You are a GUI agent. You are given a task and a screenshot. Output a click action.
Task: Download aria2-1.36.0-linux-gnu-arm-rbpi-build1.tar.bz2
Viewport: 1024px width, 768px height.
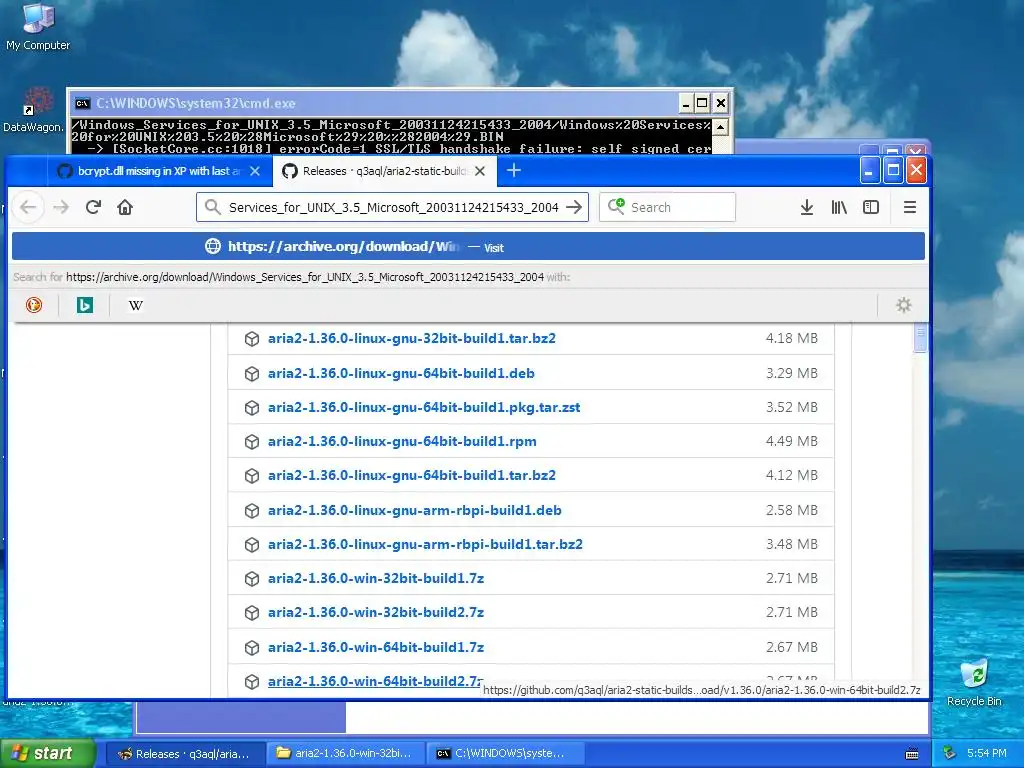(425, 545)
